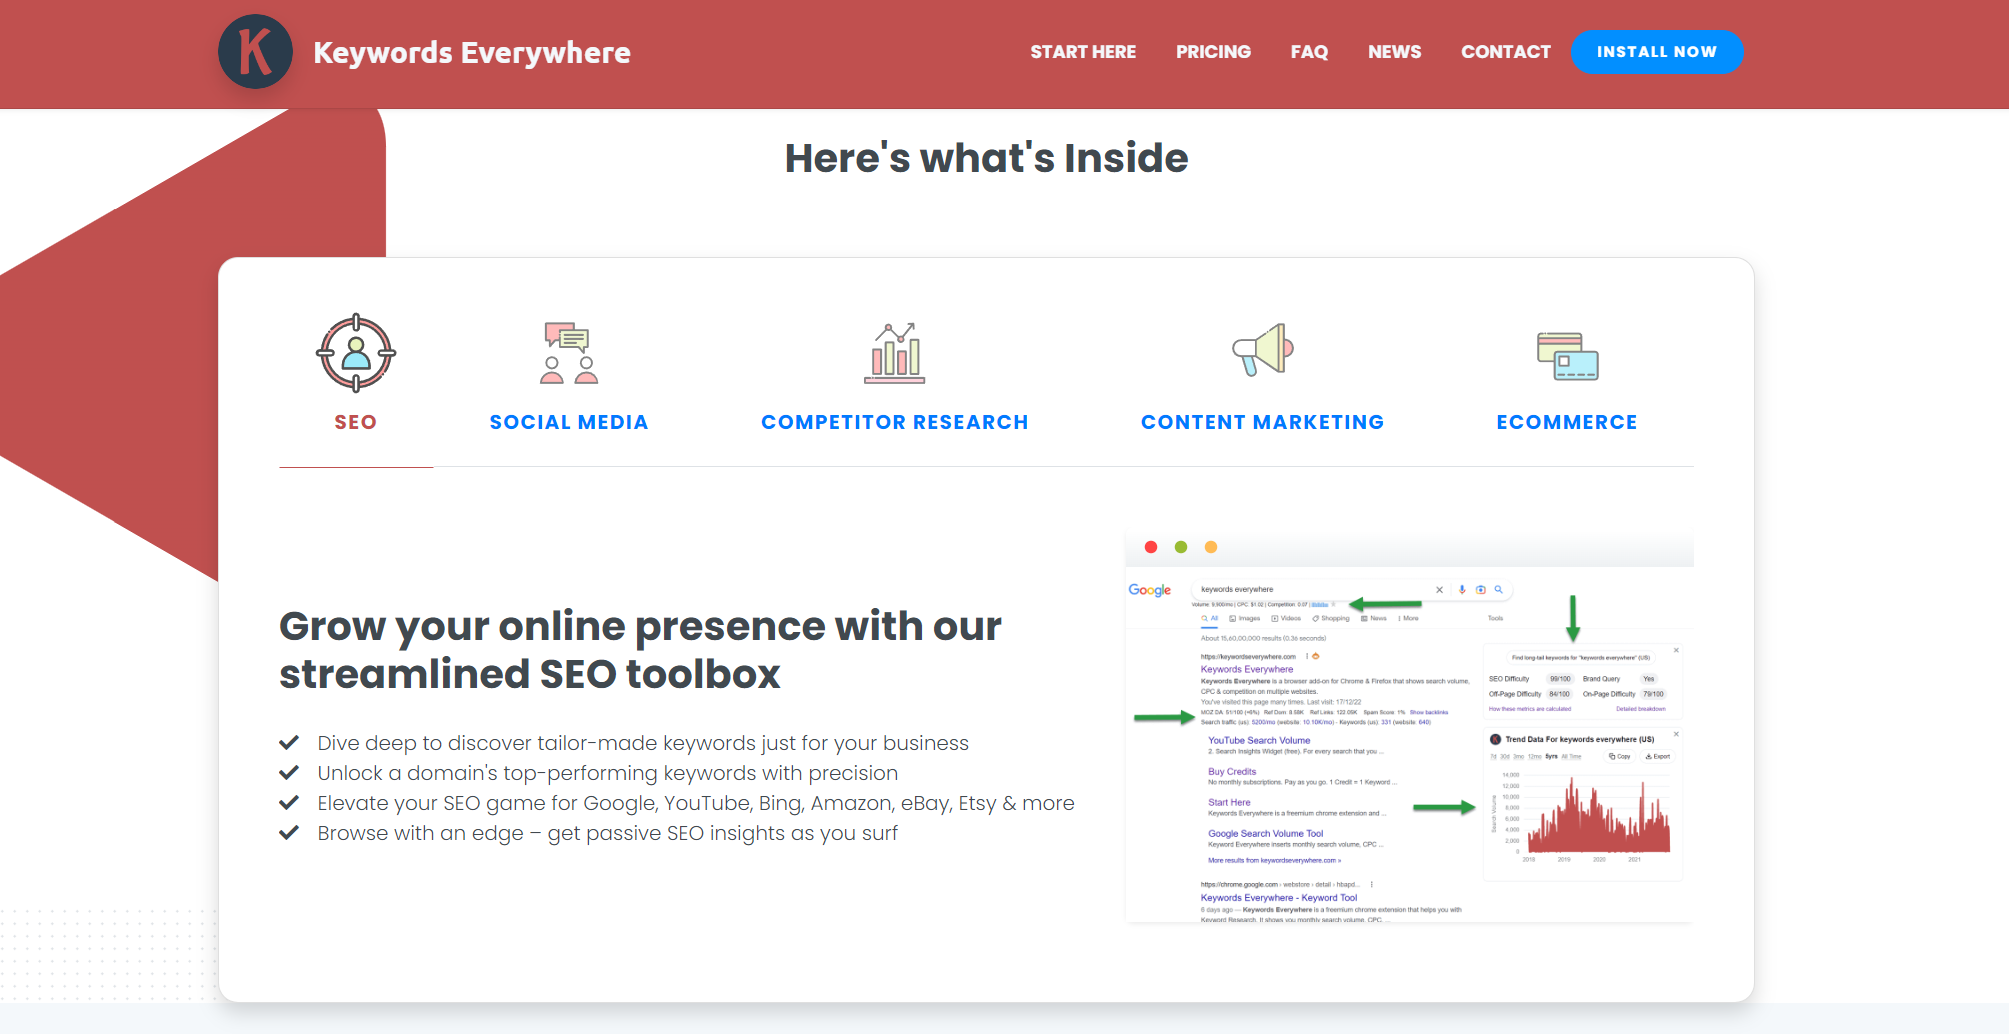Click the Keywords Everywhere site title
Screen dimensions: 2009x1034
coord(472,52)
